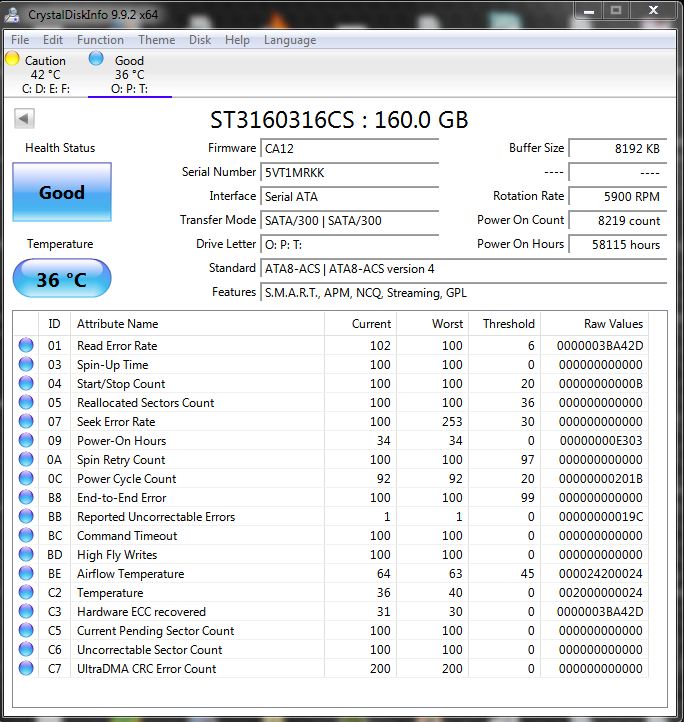This screenshot has height=722, width=684.
Task: Click the Interface field Serial ATA
Action: (x=349, y=196)
